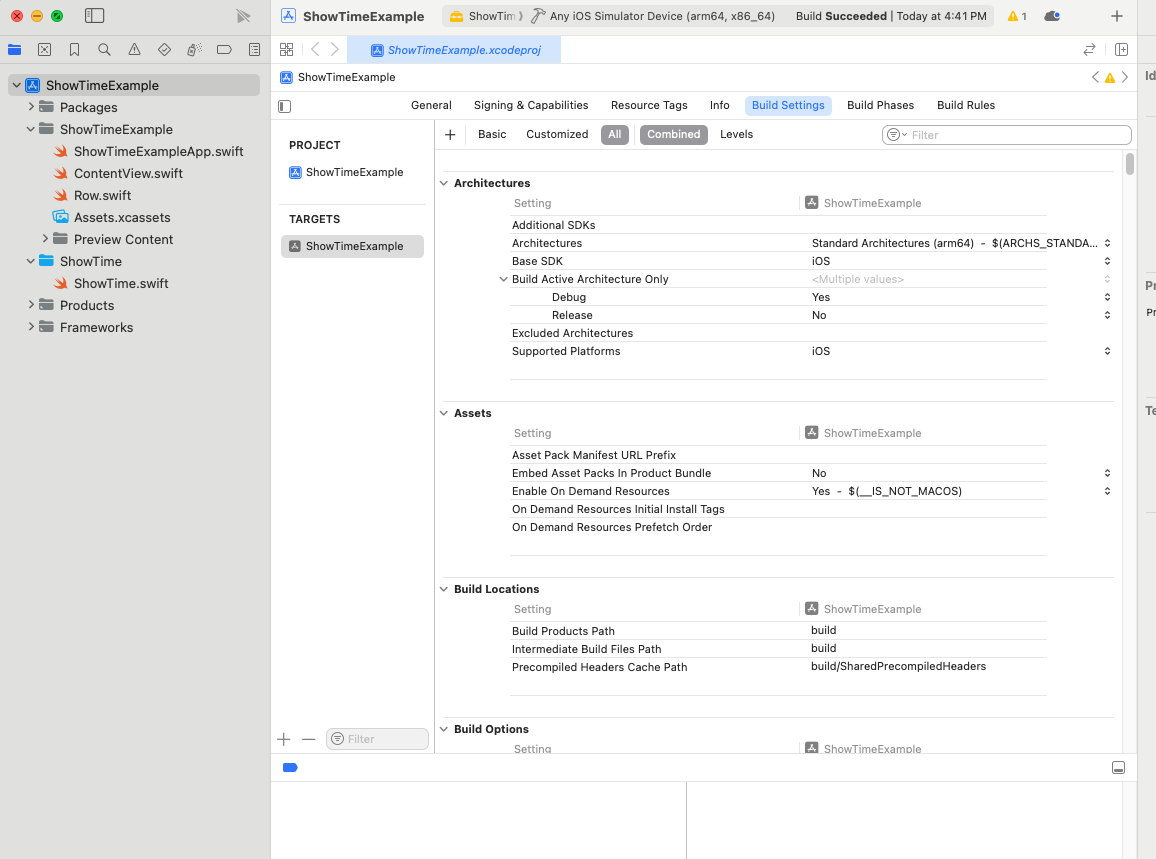Open the Breakpoint navigator icon
Screen dimensions: 1156x859
(224, 49)
